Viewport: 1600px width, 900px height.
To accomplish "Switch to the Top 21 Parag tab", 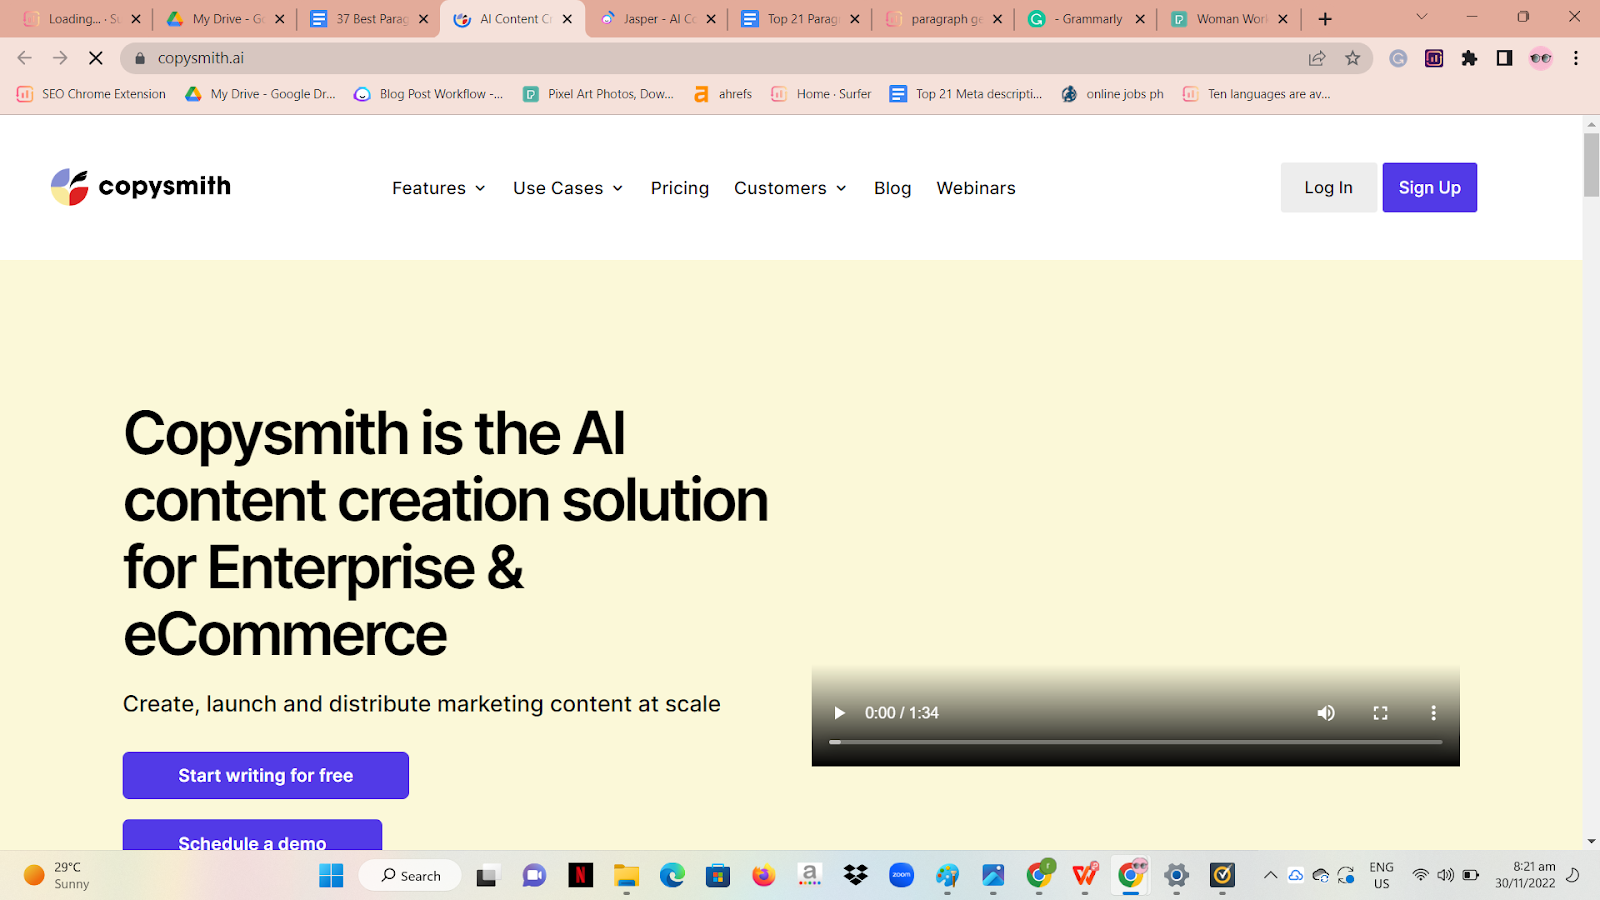I will point(799,19).
